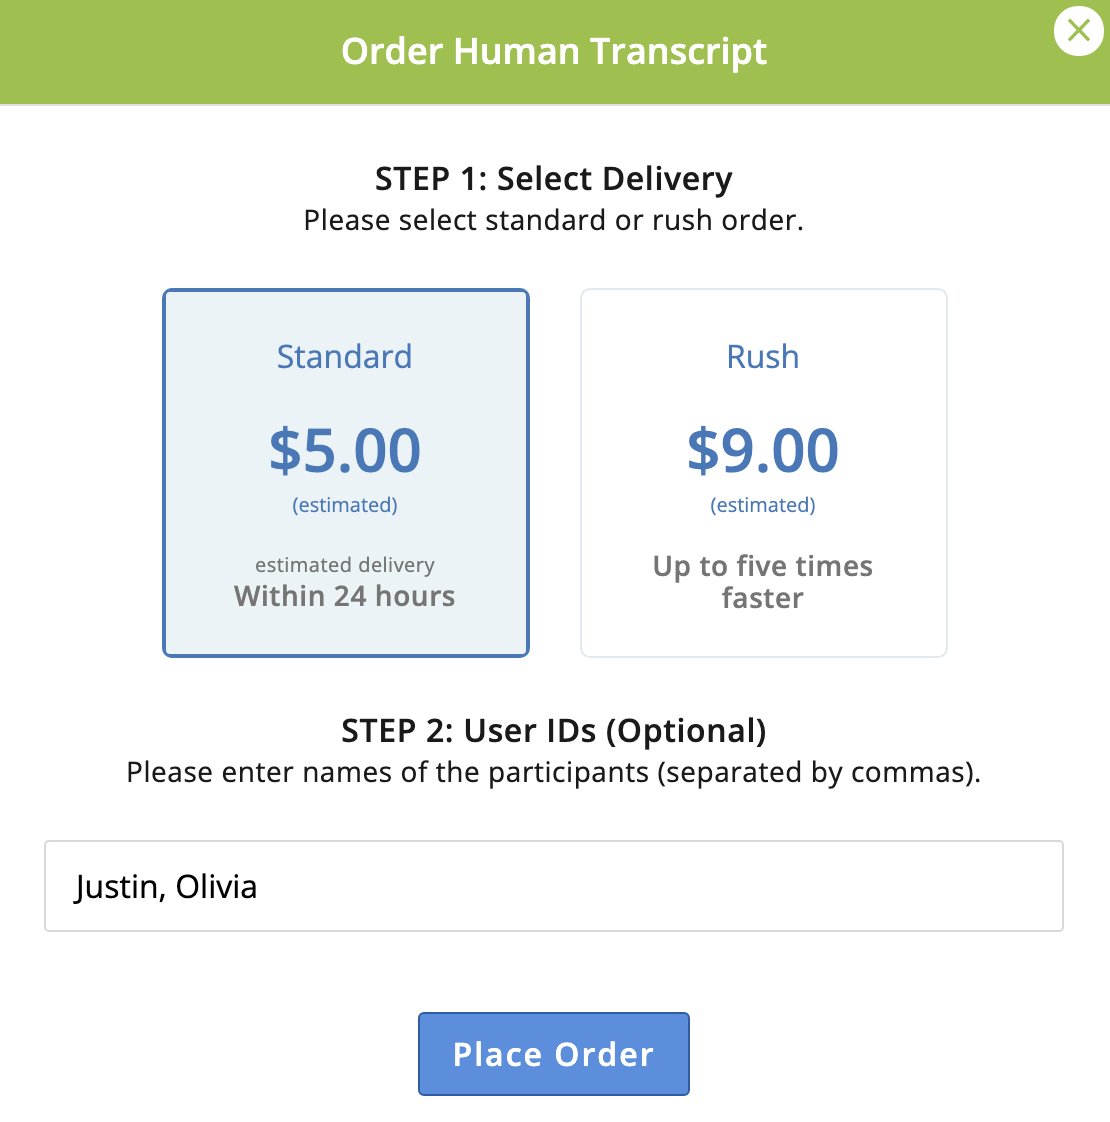Click the "estimated delivery" label in Standard card
This screenshot has height=1122, width=1110.
[345, 565]
